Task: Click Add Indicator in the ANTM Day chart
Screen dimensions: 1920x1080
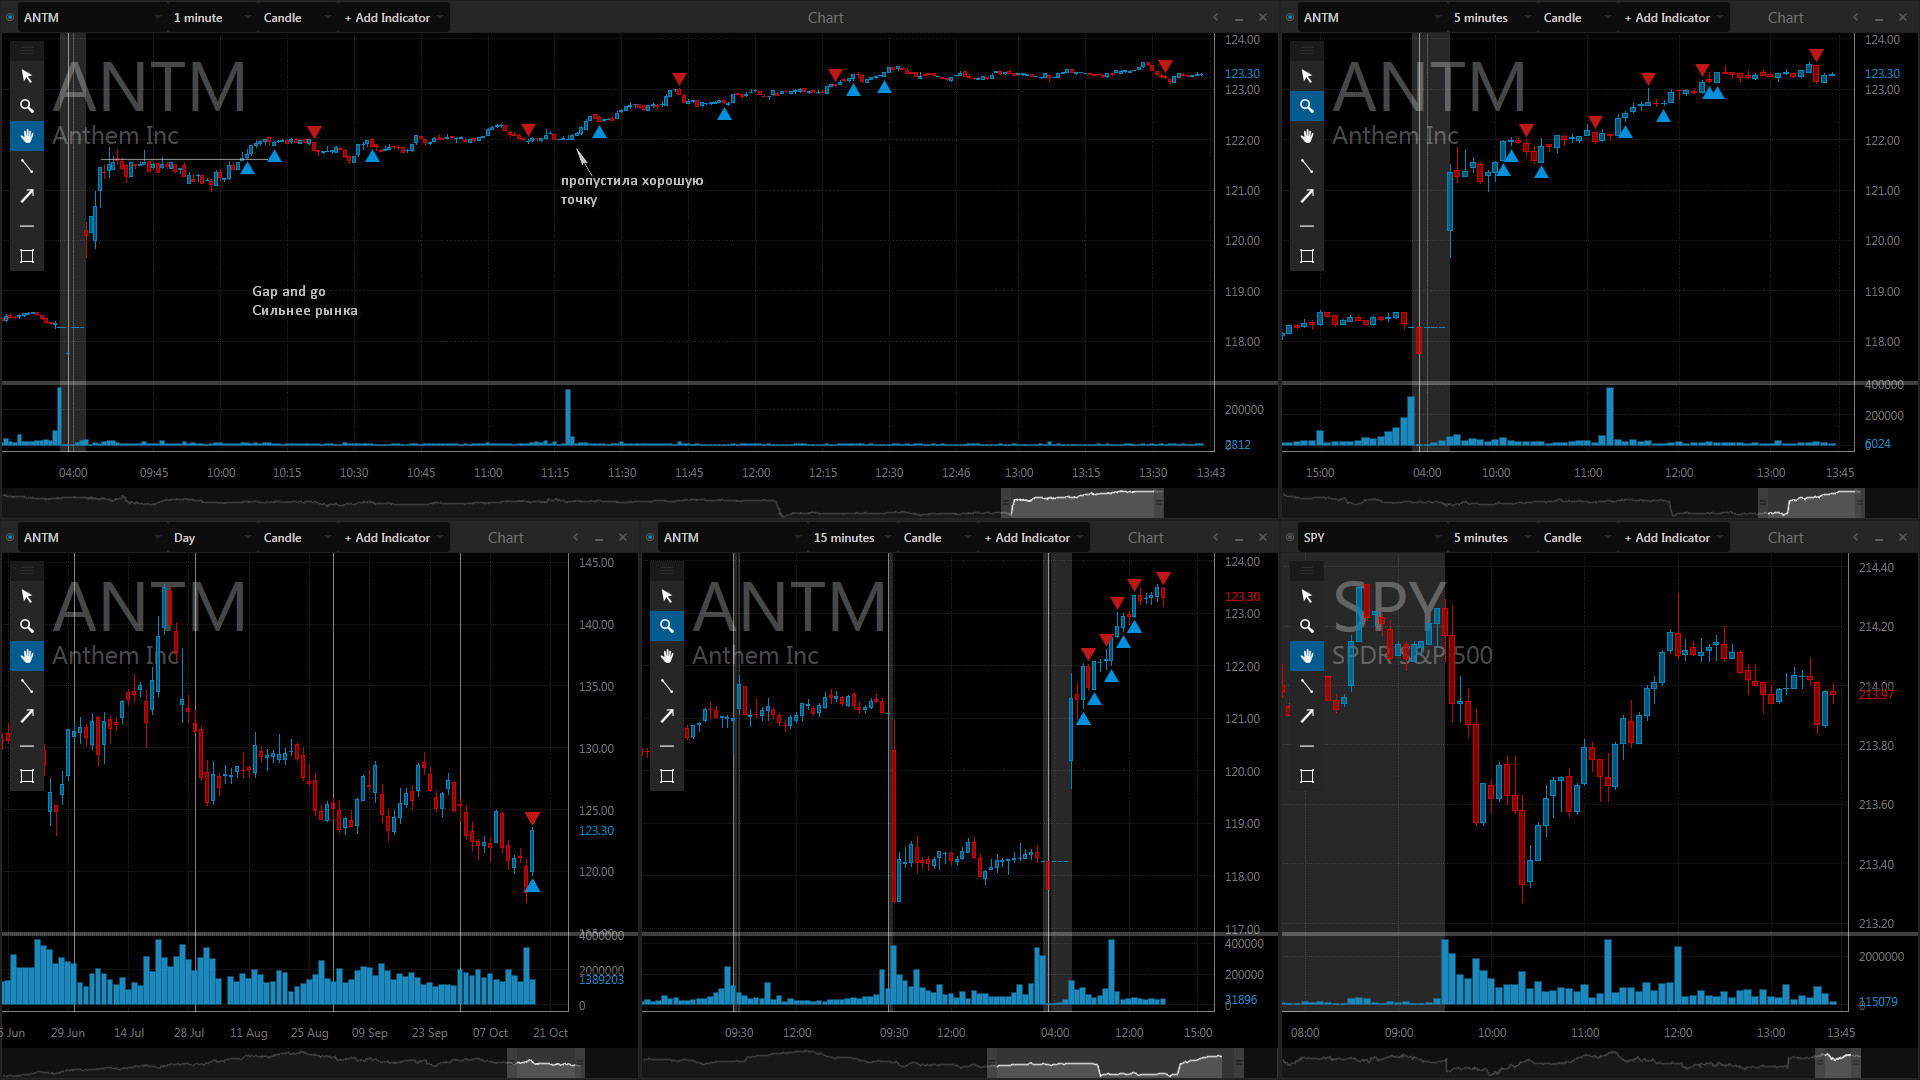Action: pyautogui.click(x=392, y=538)
